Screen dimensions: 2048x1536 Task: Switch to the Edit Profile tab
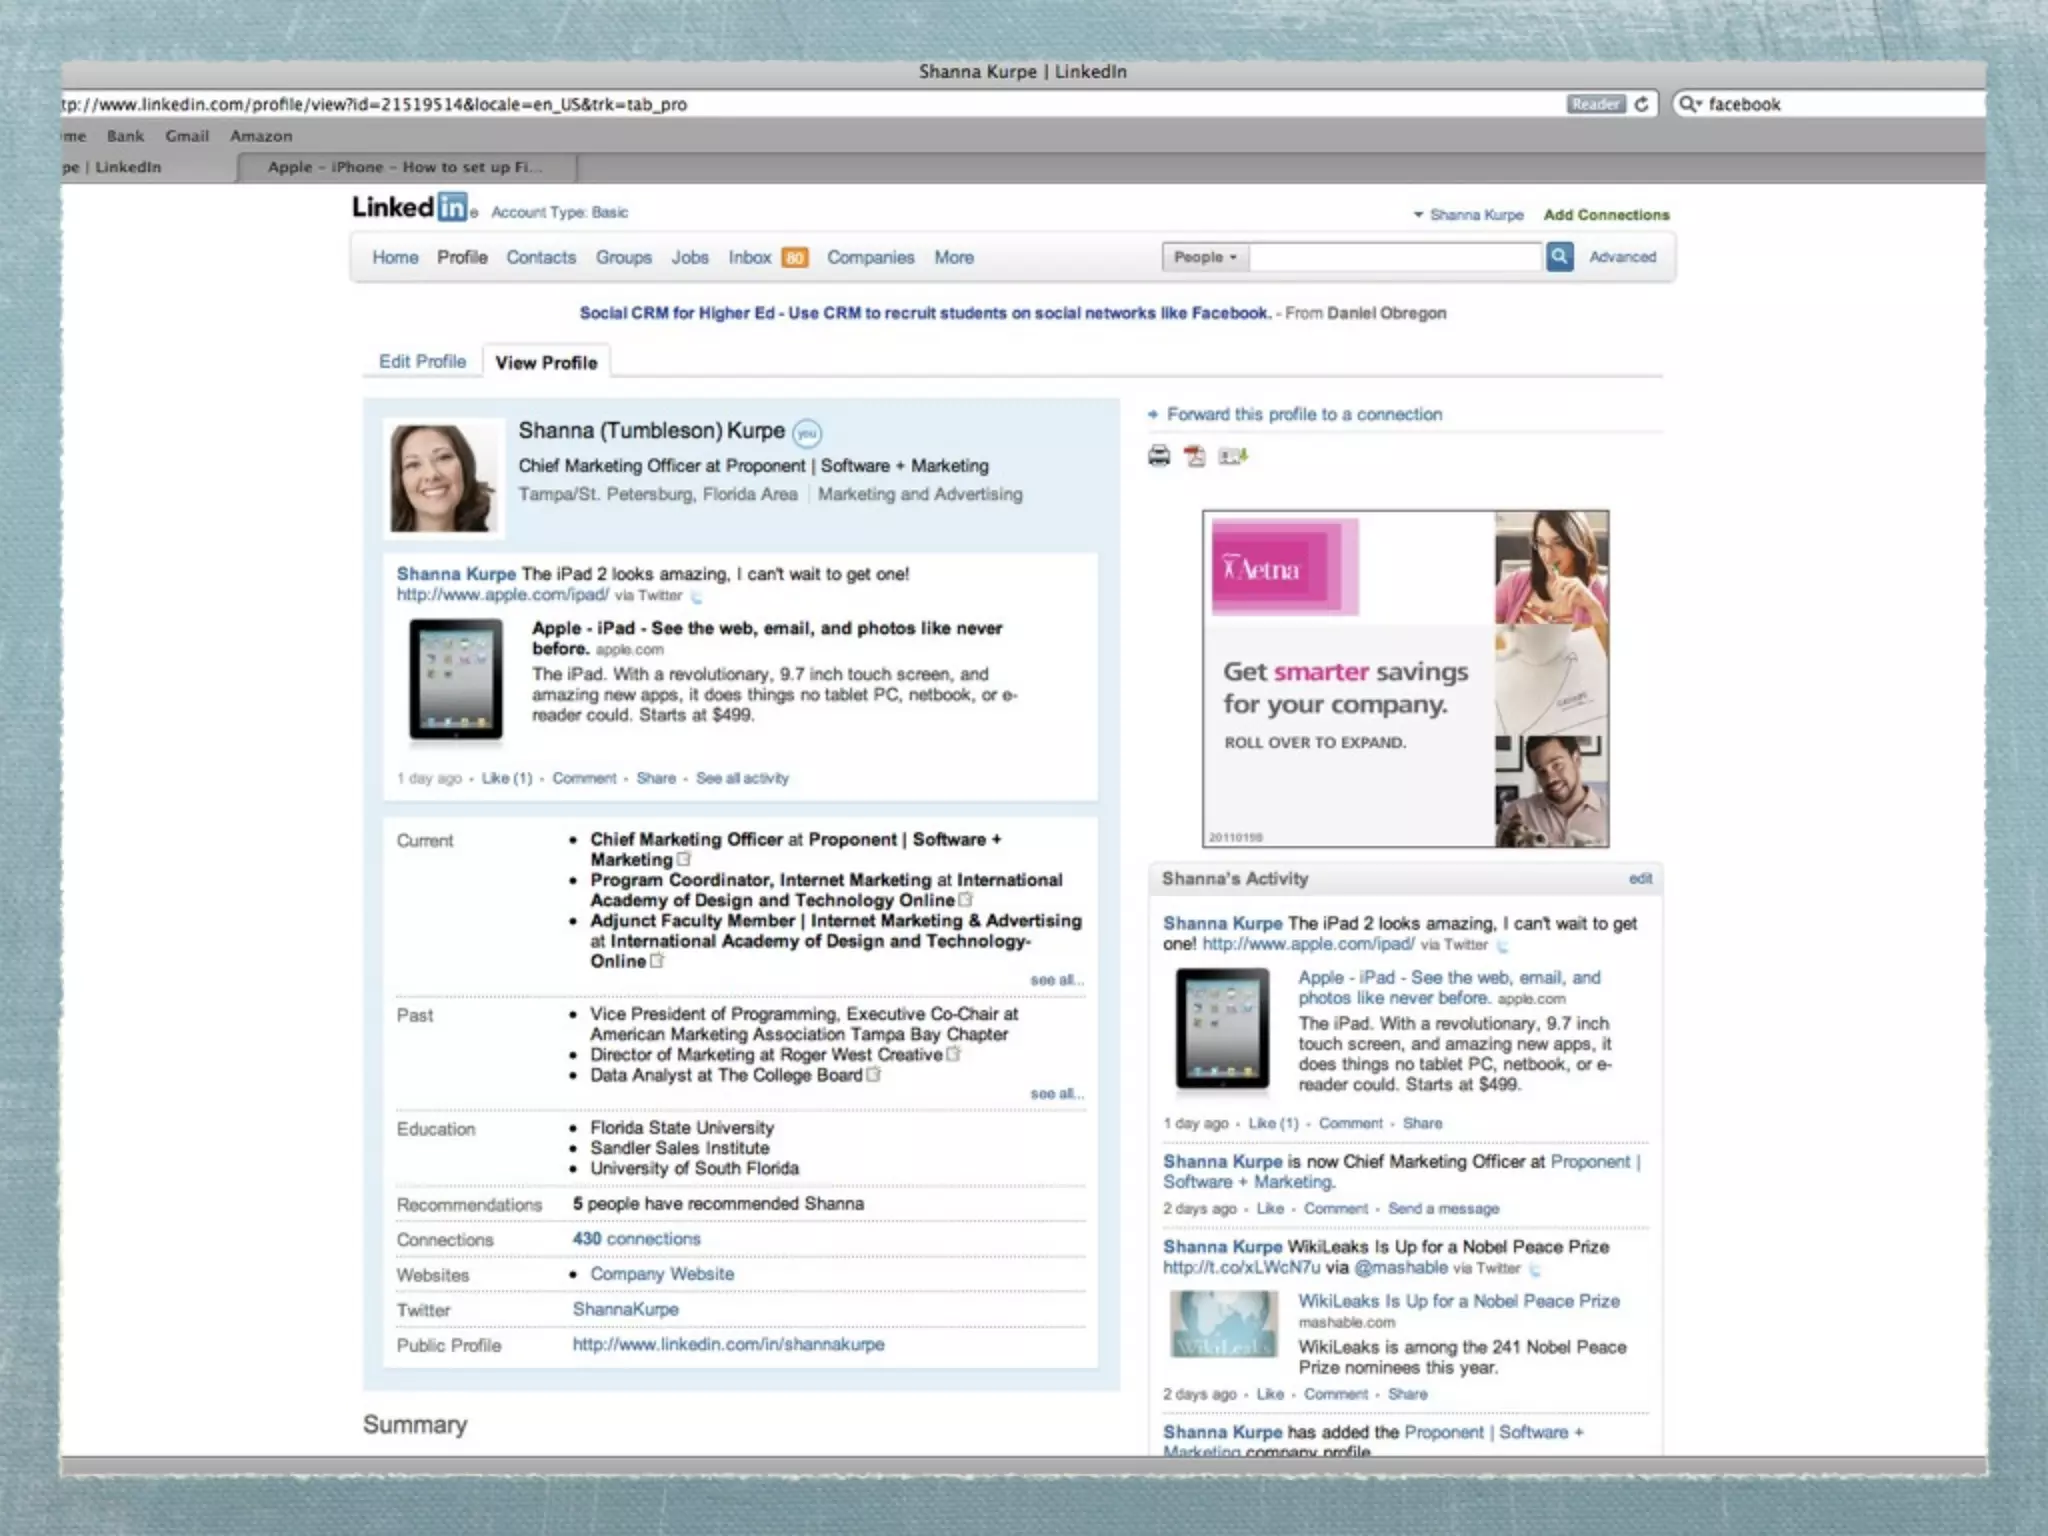pyautogui.click(x=422, y=362)
